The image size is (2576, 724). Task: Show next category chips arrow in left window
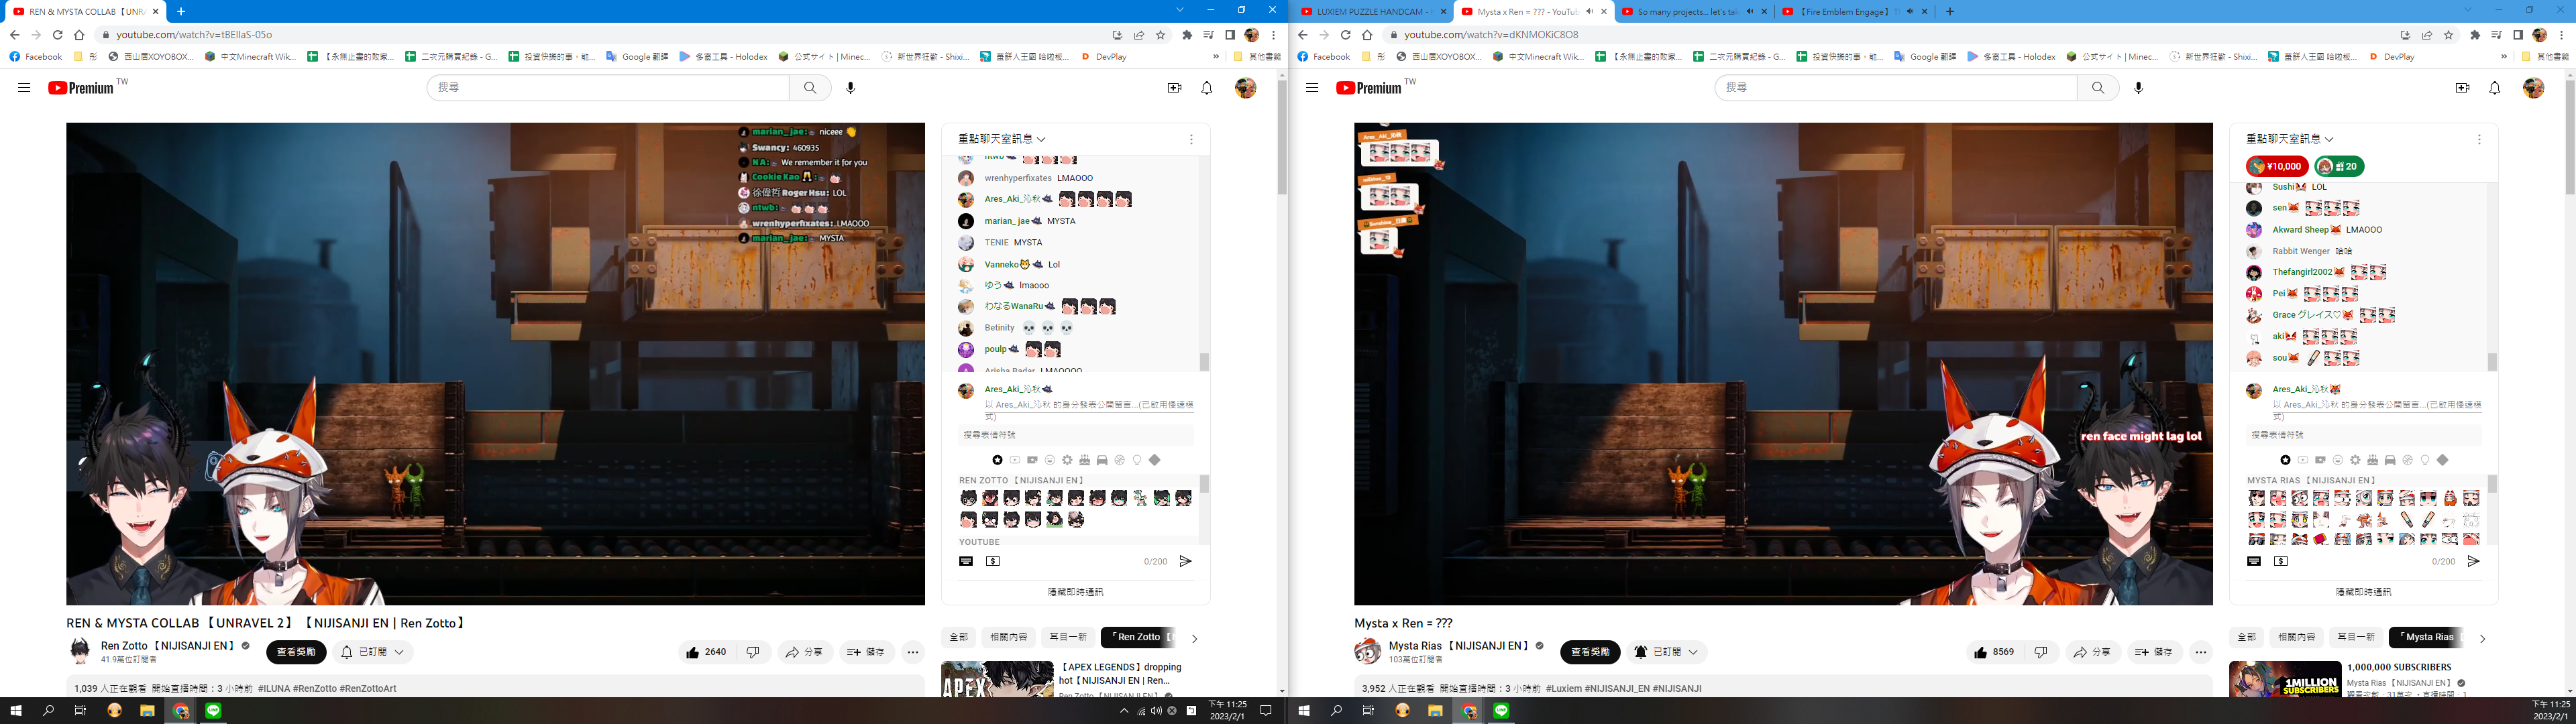(x=1194, y=638)
